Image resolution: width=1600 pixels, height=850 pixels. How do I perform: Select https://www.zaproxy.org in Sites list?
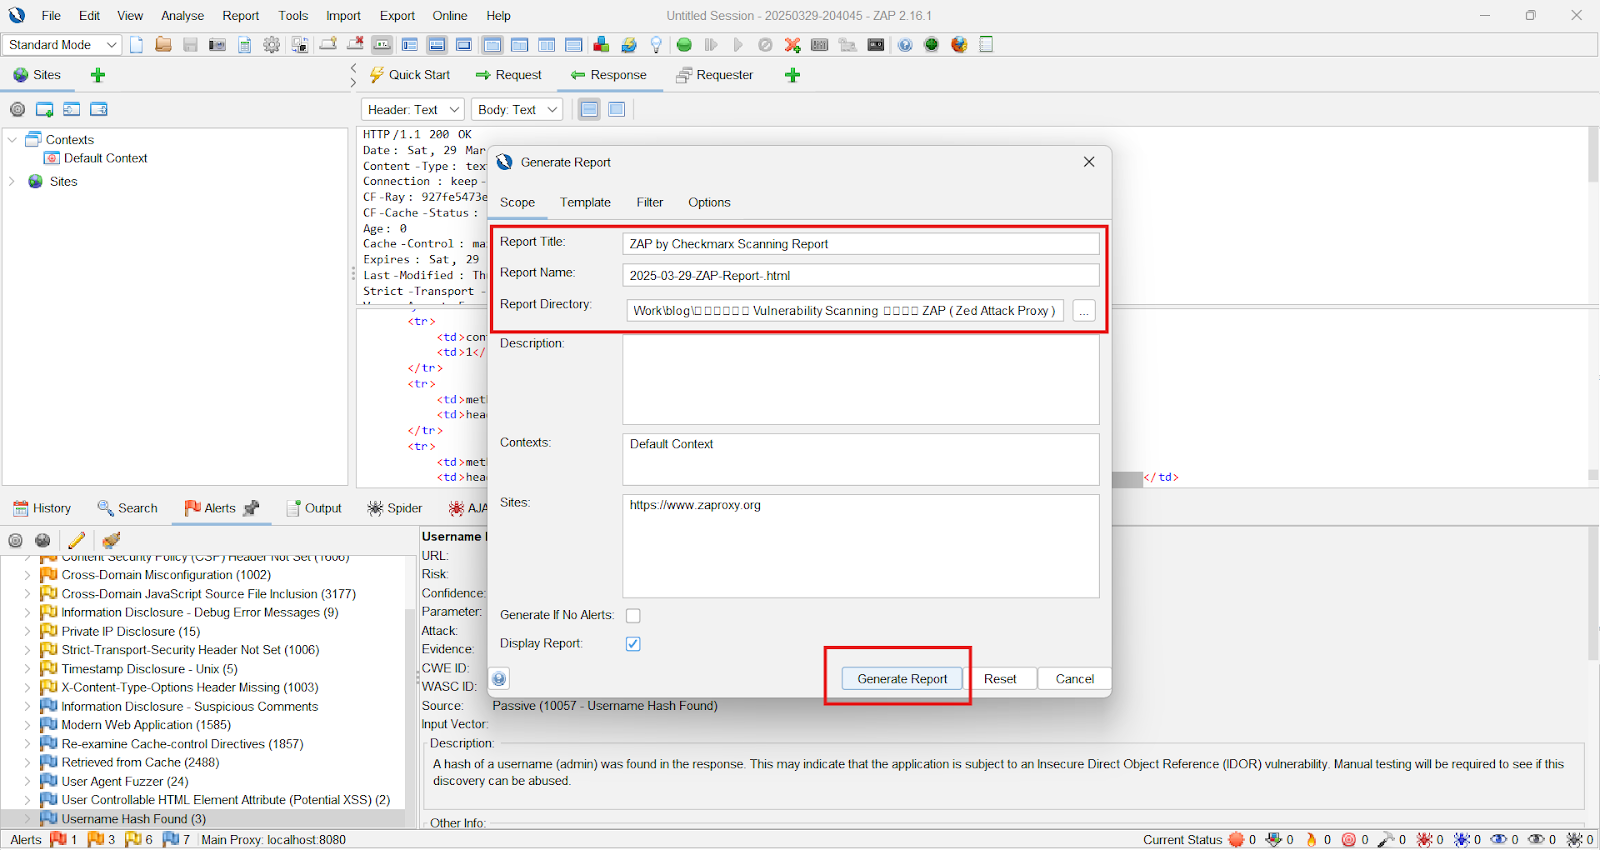click(x=695, y=505)
